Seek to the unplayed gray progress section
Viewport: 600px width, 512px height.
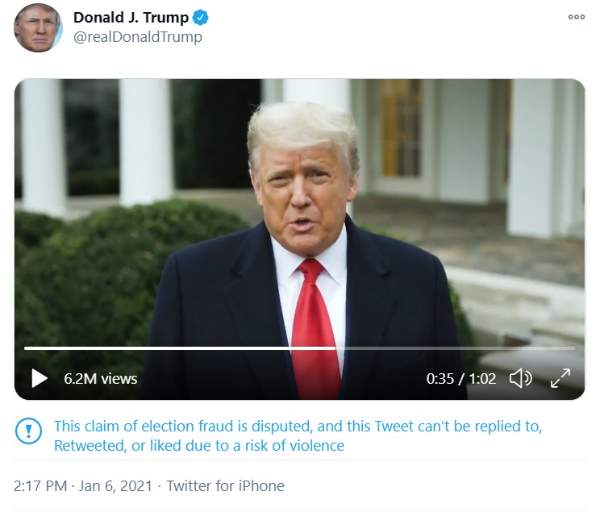[x=455, y=348]
